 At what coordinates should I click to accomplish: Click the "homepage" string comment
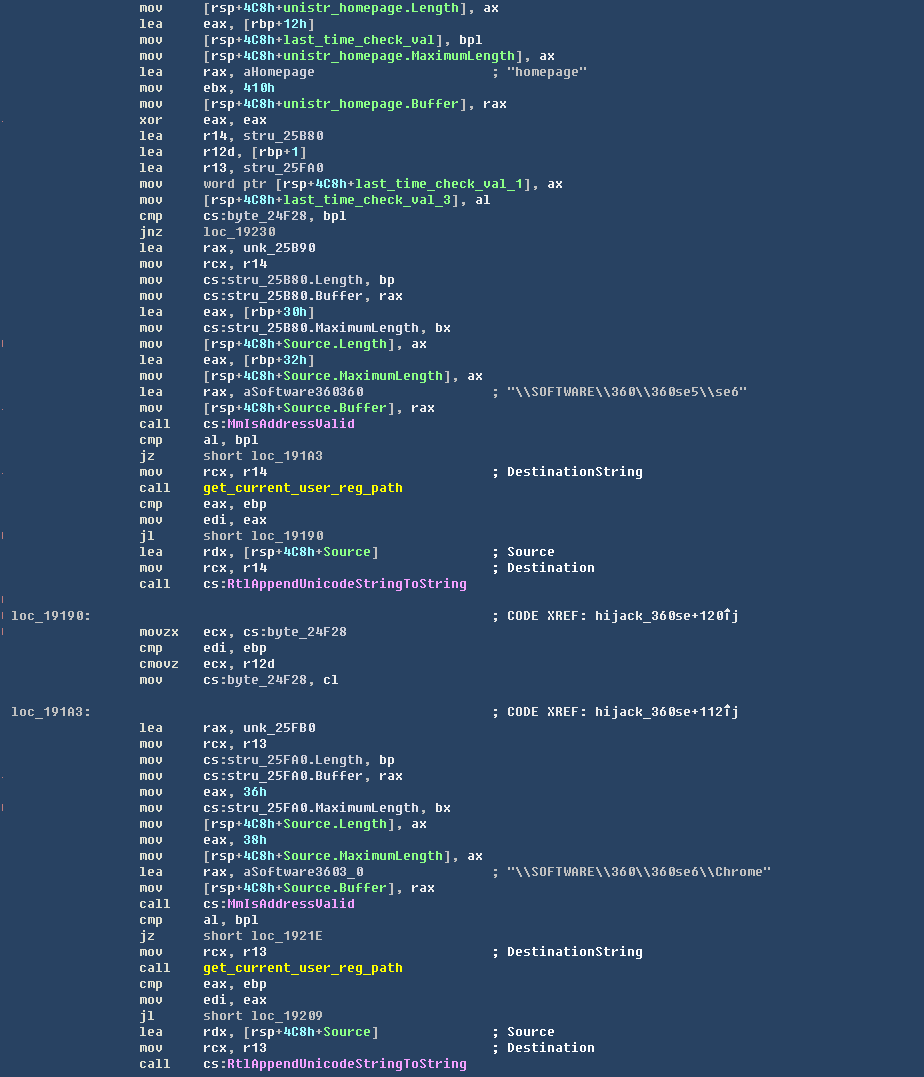[547, 72]
